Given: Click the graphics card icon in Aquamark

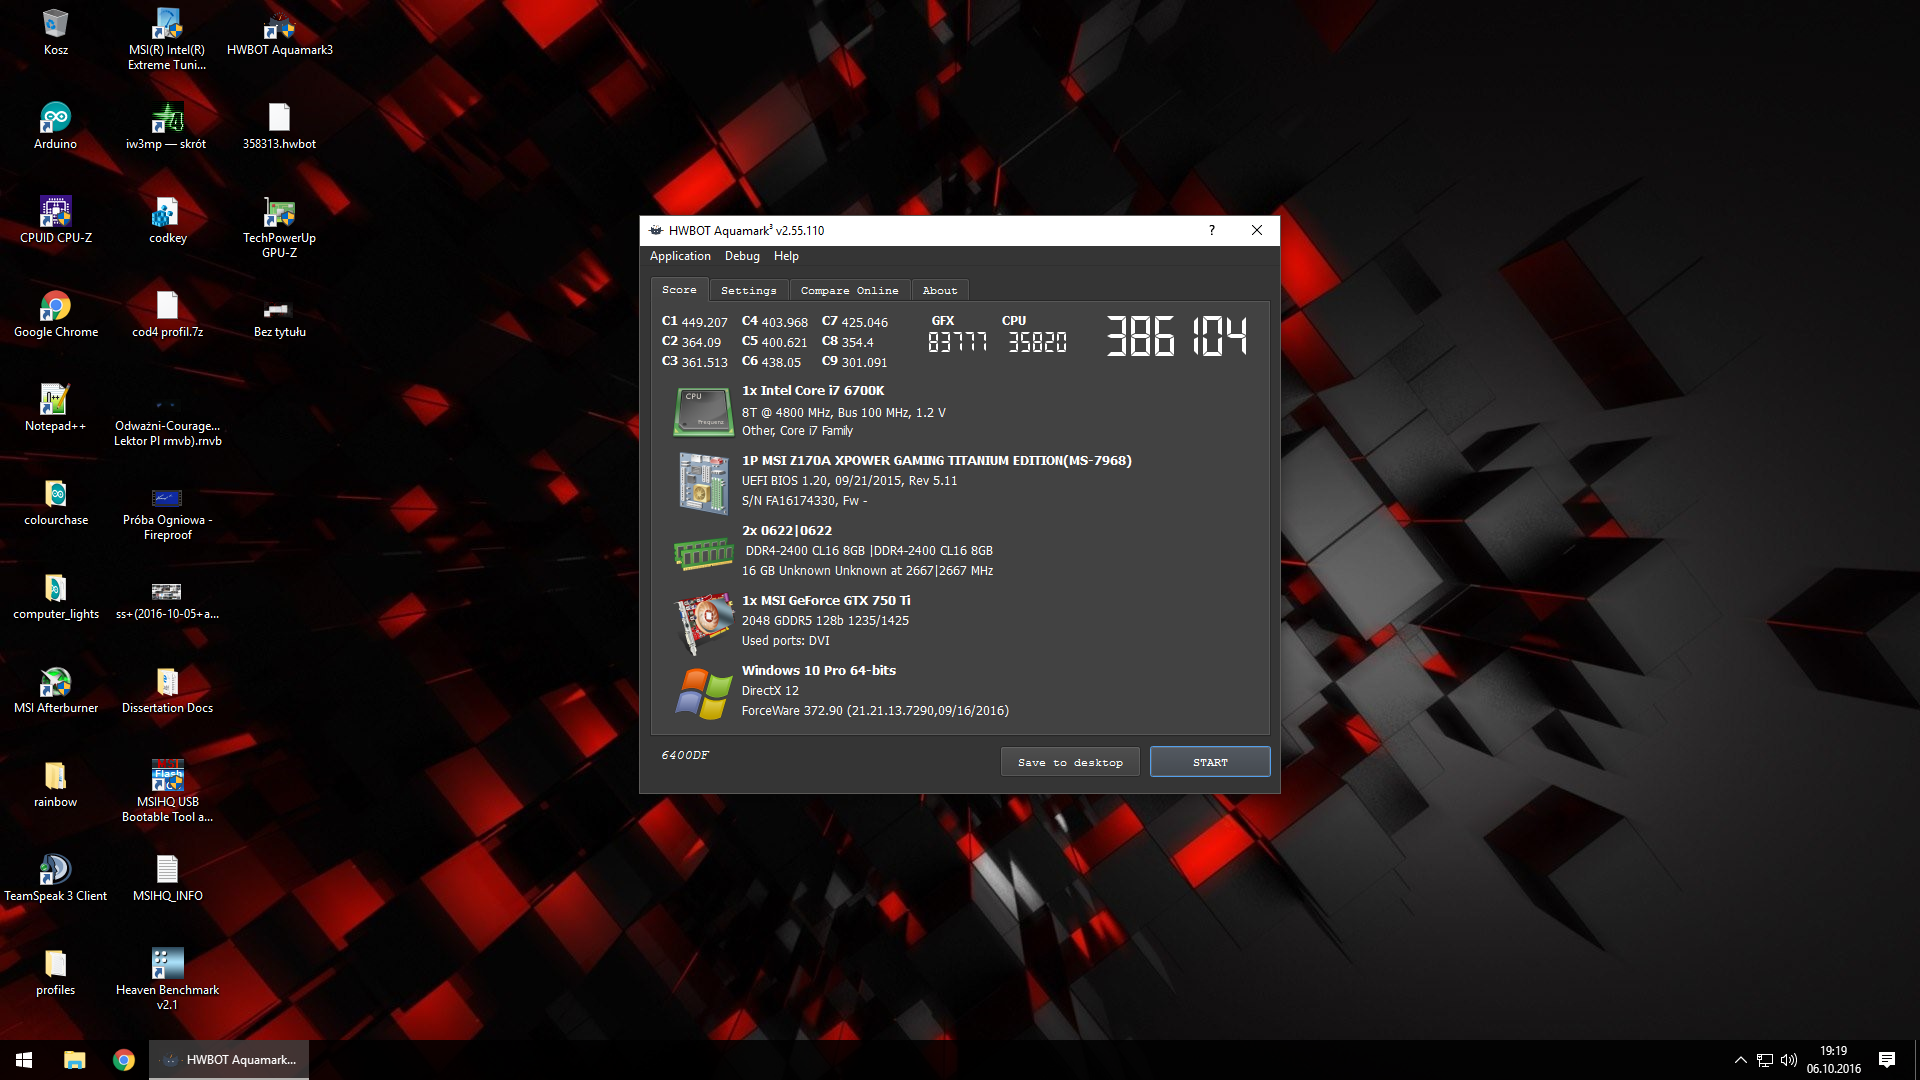Looking at the screenshot, I should pos(704,623).
